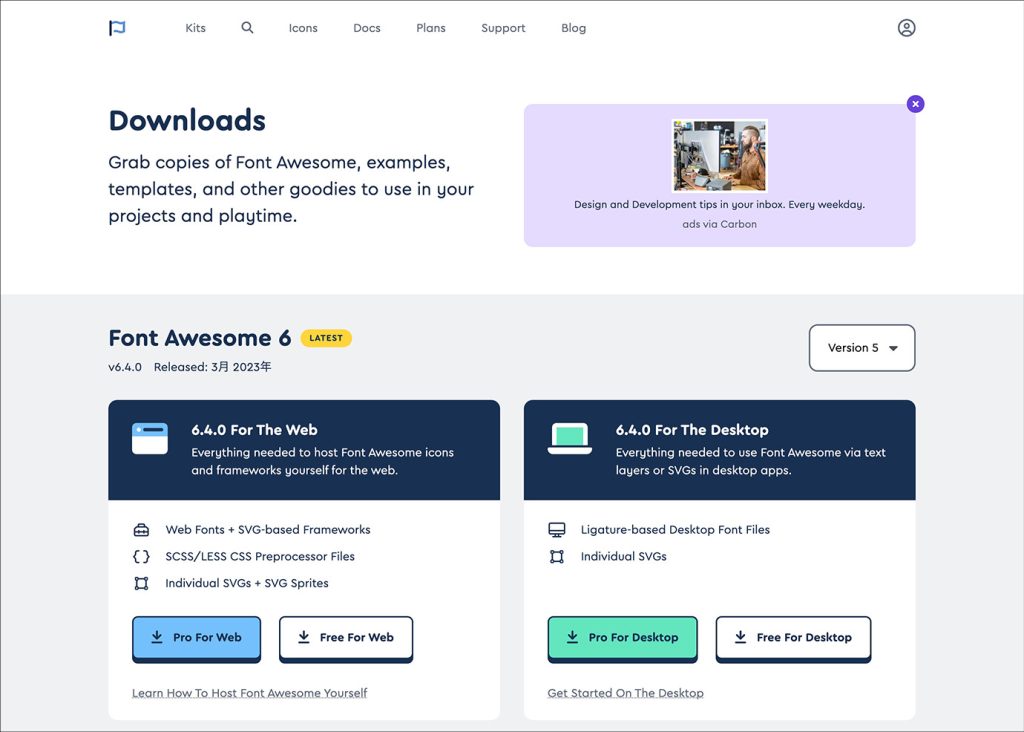Click the laptop icon in the Desktop card
Viewport: 1024px width, 732px height.
click(570, 439)
